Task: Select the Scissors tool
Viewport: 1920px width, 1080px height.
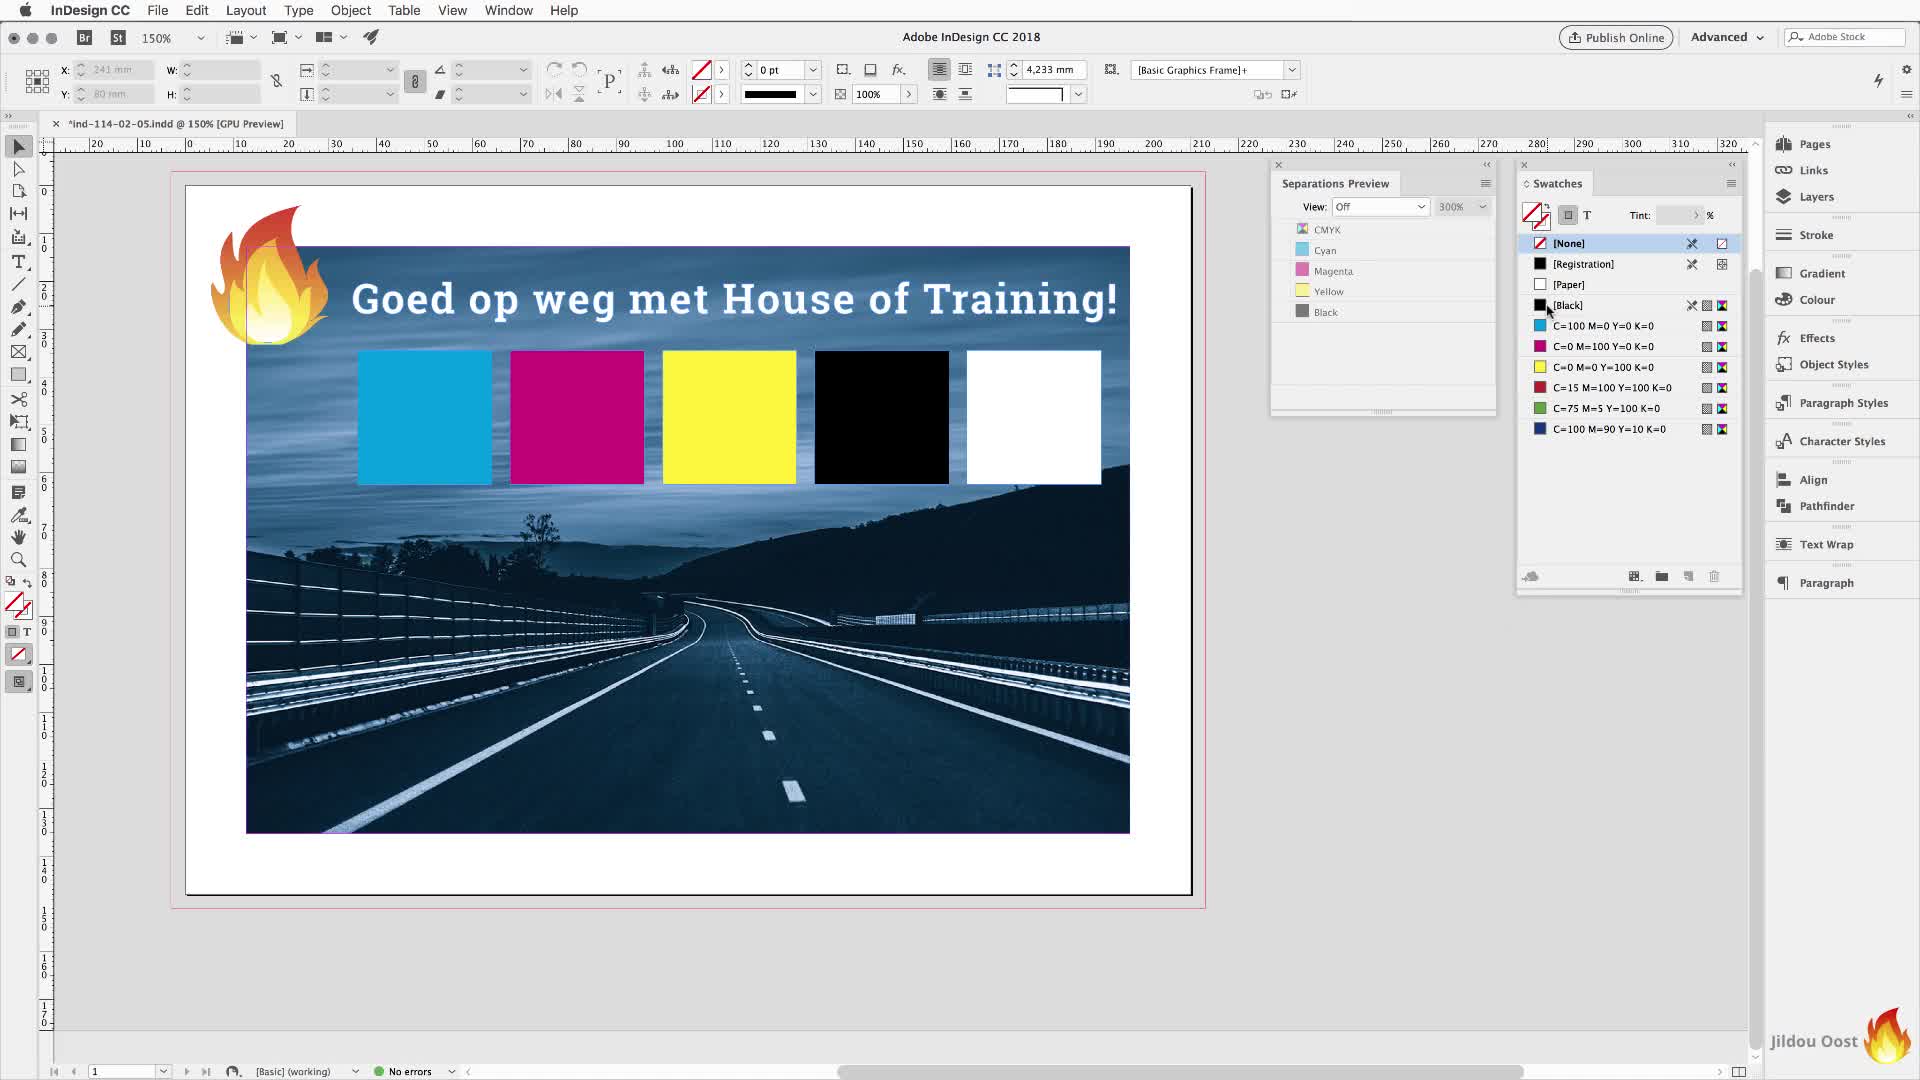Action: click(18, 399)
